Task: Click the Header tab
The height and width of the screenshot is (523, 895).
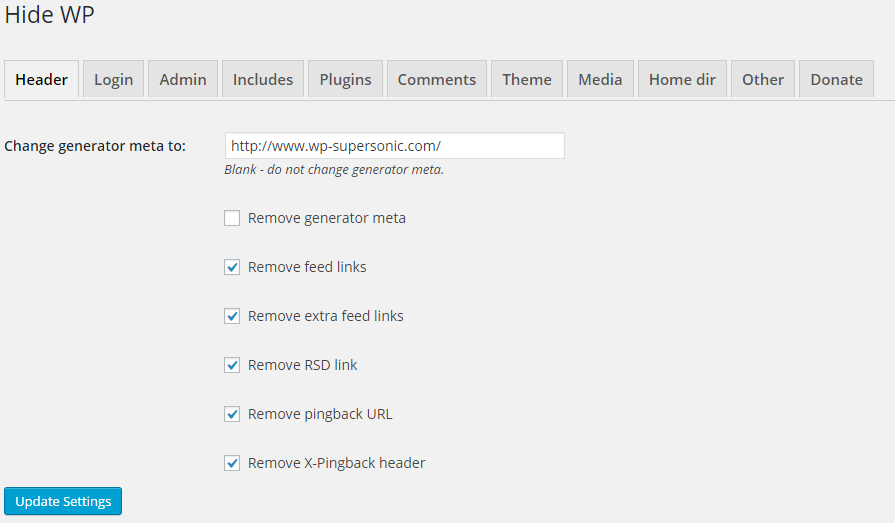Action: click(42, 79)
